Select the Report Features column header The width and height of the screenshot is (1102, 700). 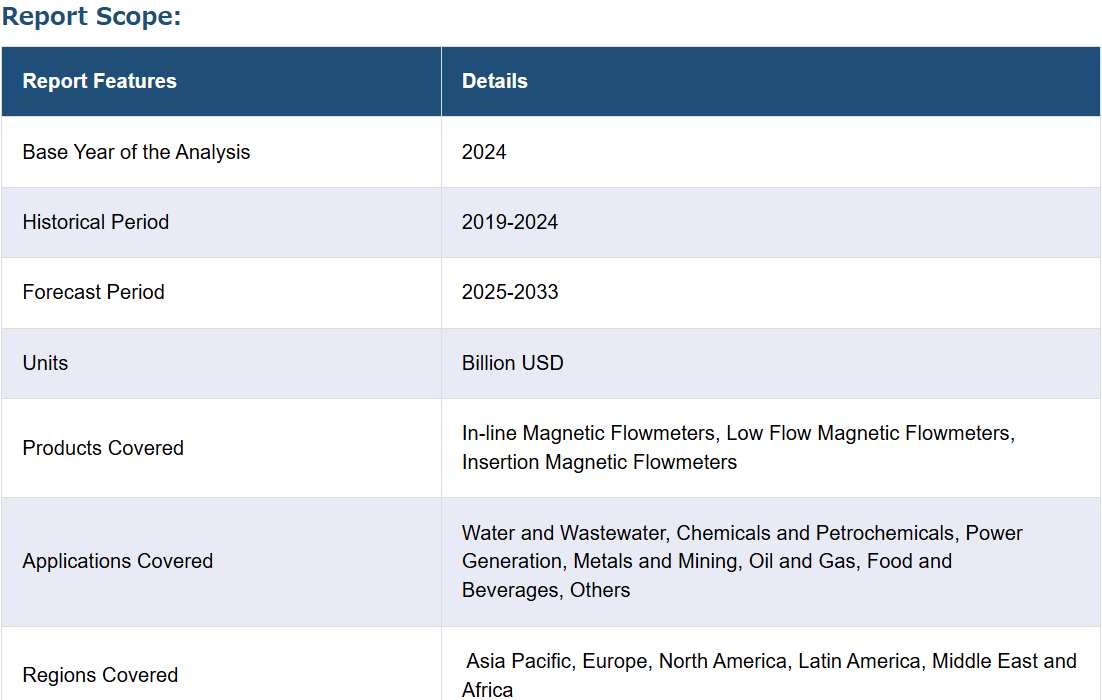(x=99, y=81)
